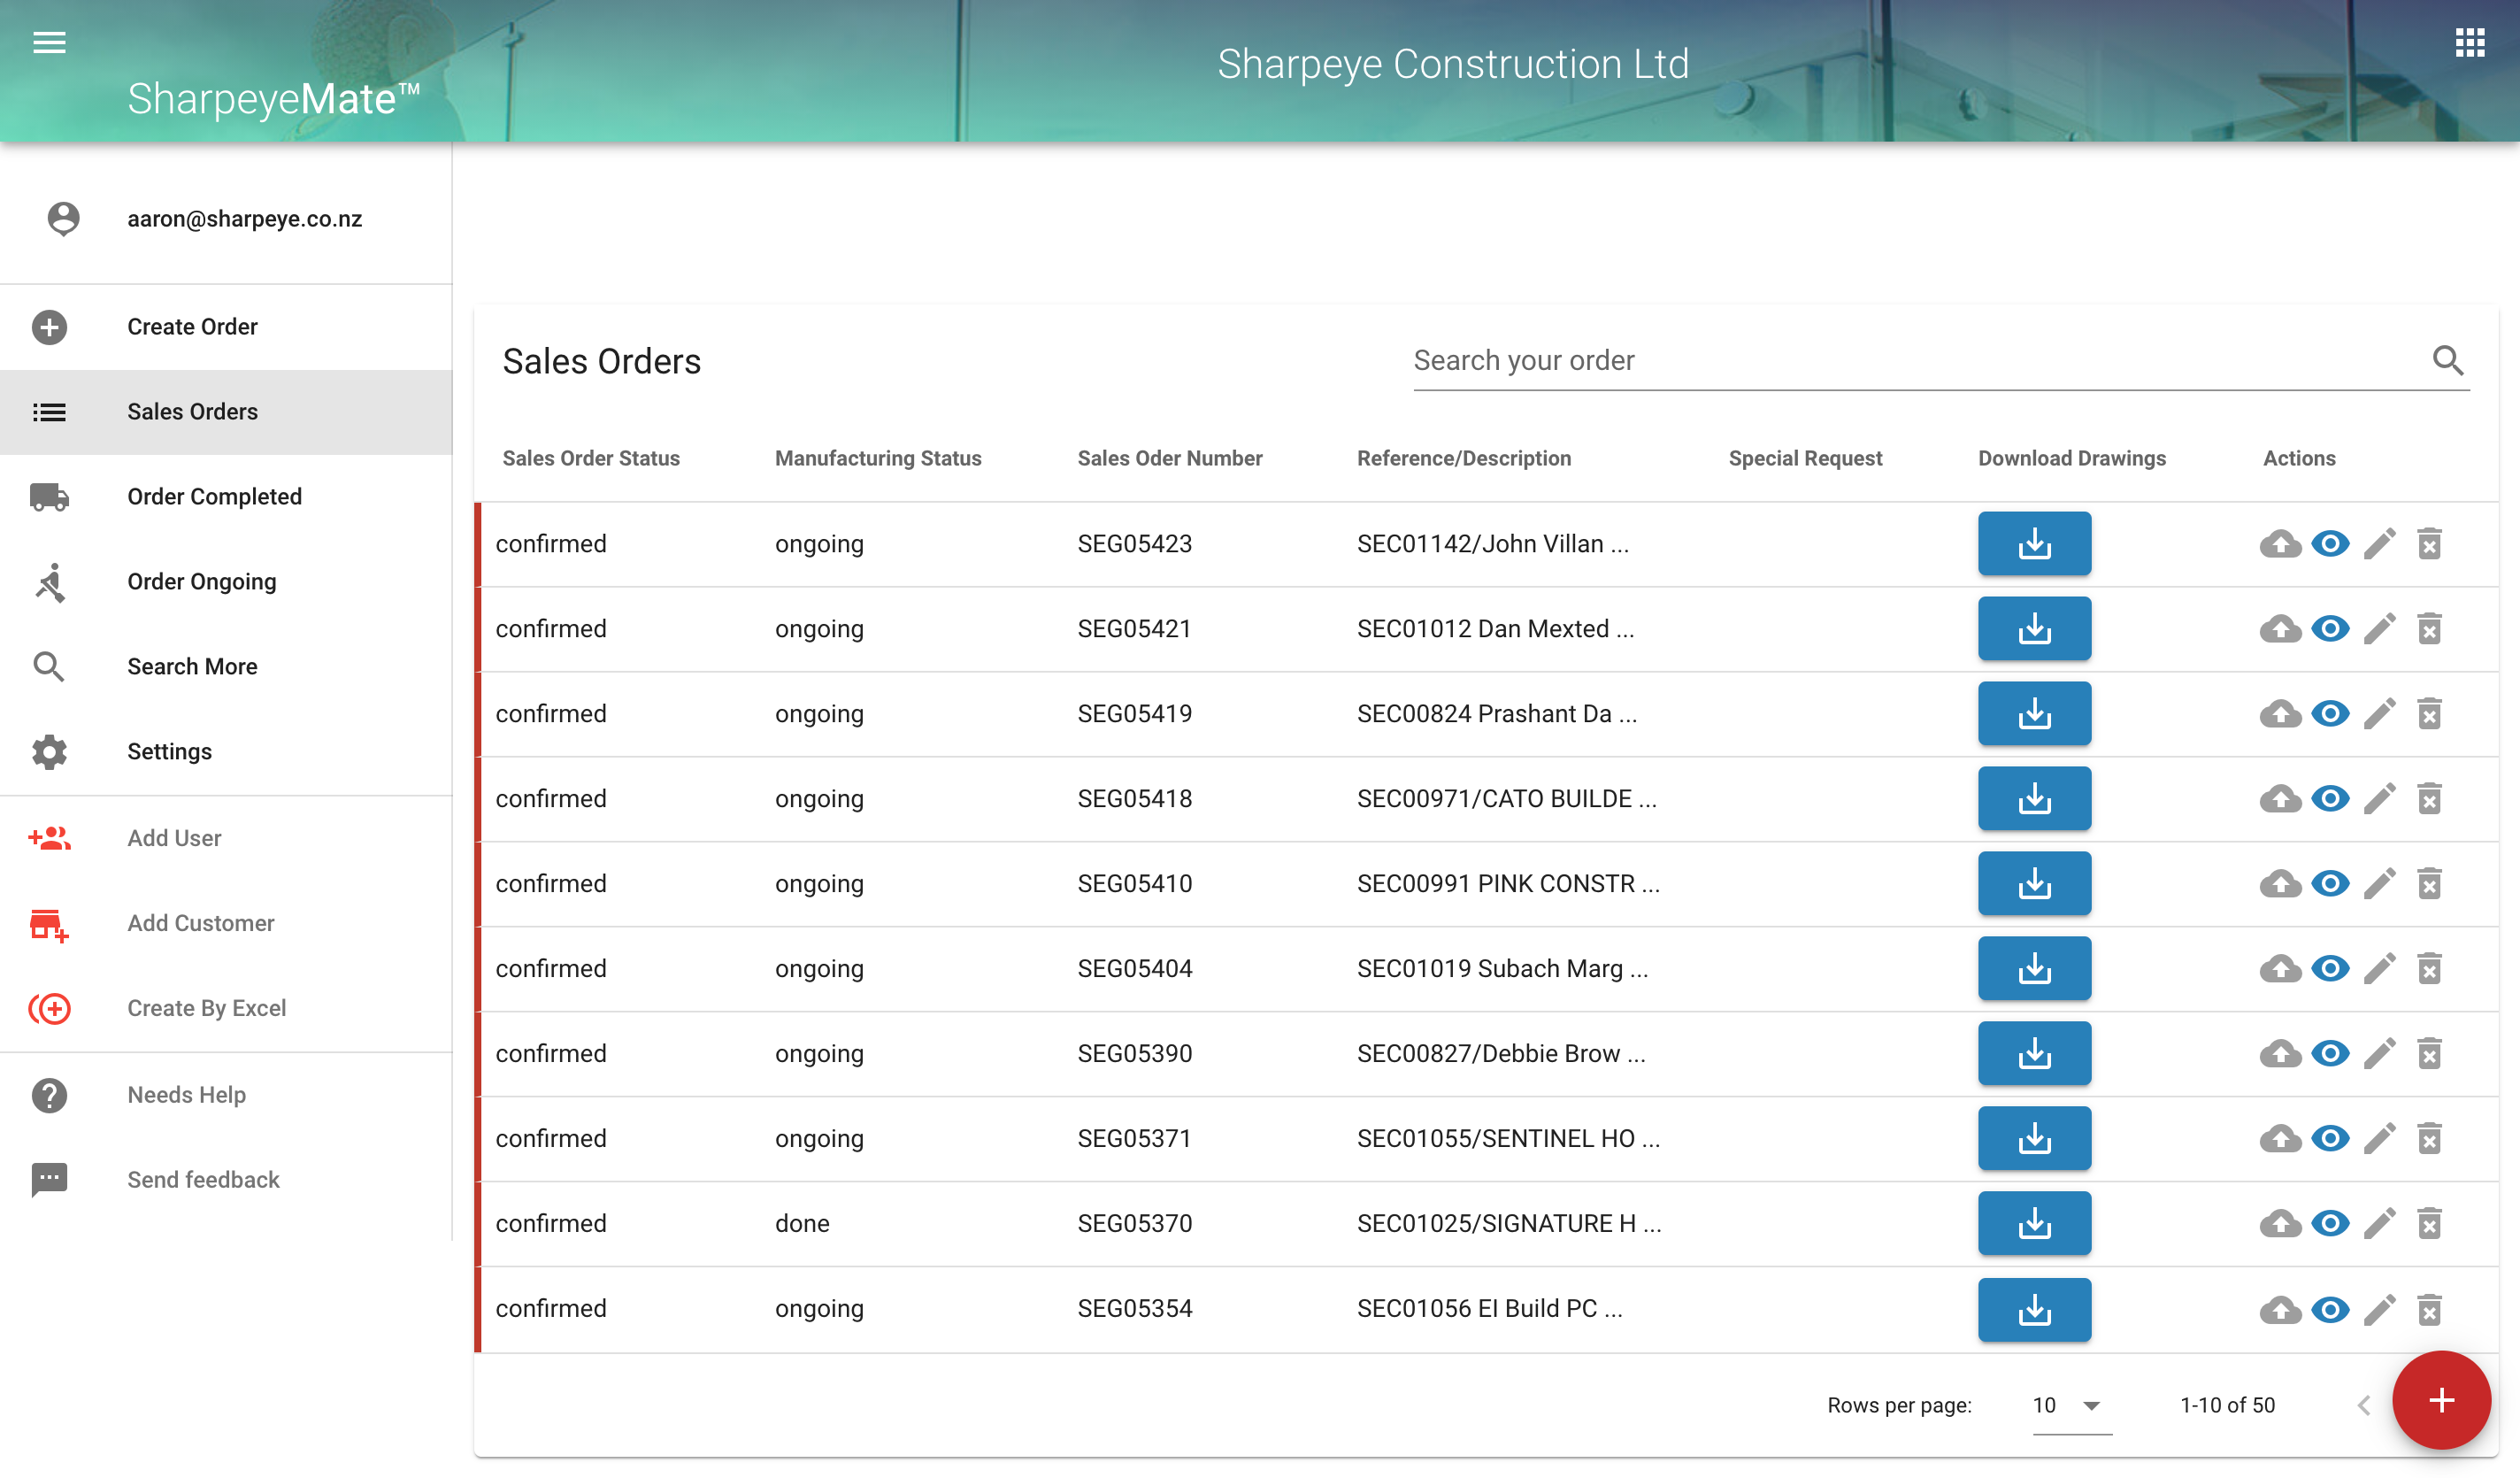Sort by Sales Order Status column header
2520x1478 pixels.
[590, 458]
